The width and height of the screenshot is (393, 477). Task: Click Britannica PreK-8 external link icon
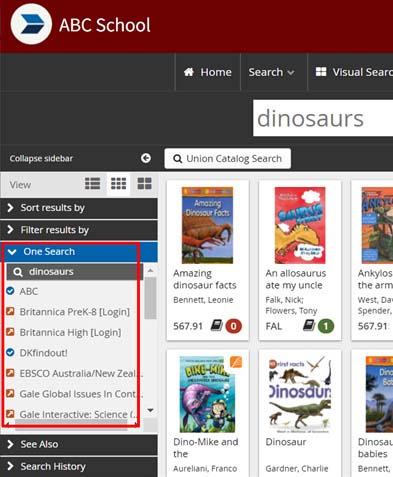point(10,312)
